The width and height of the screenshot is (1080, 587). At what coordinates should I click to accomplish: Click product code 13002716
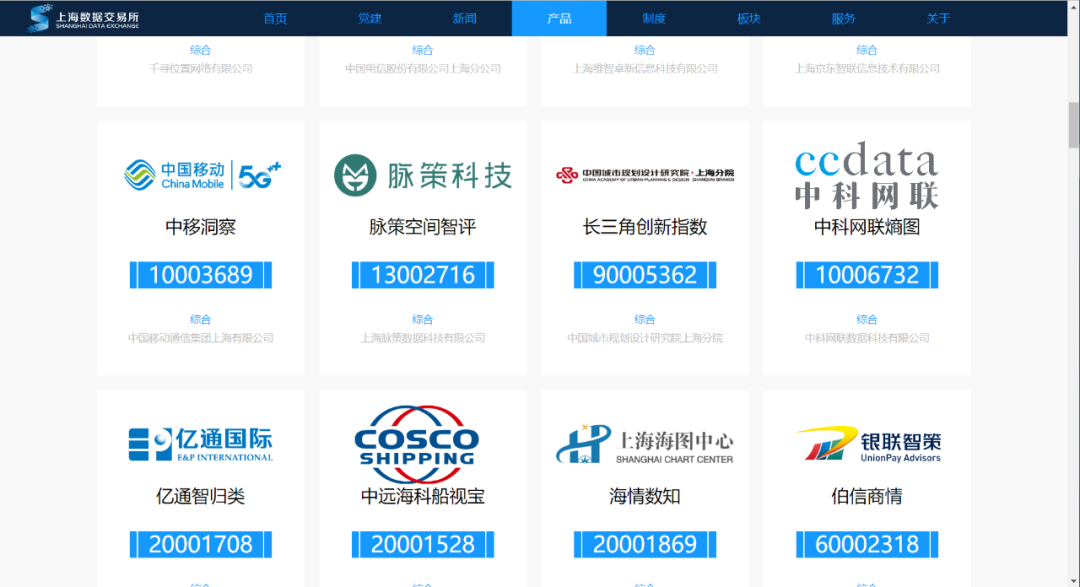click(423, 275)
